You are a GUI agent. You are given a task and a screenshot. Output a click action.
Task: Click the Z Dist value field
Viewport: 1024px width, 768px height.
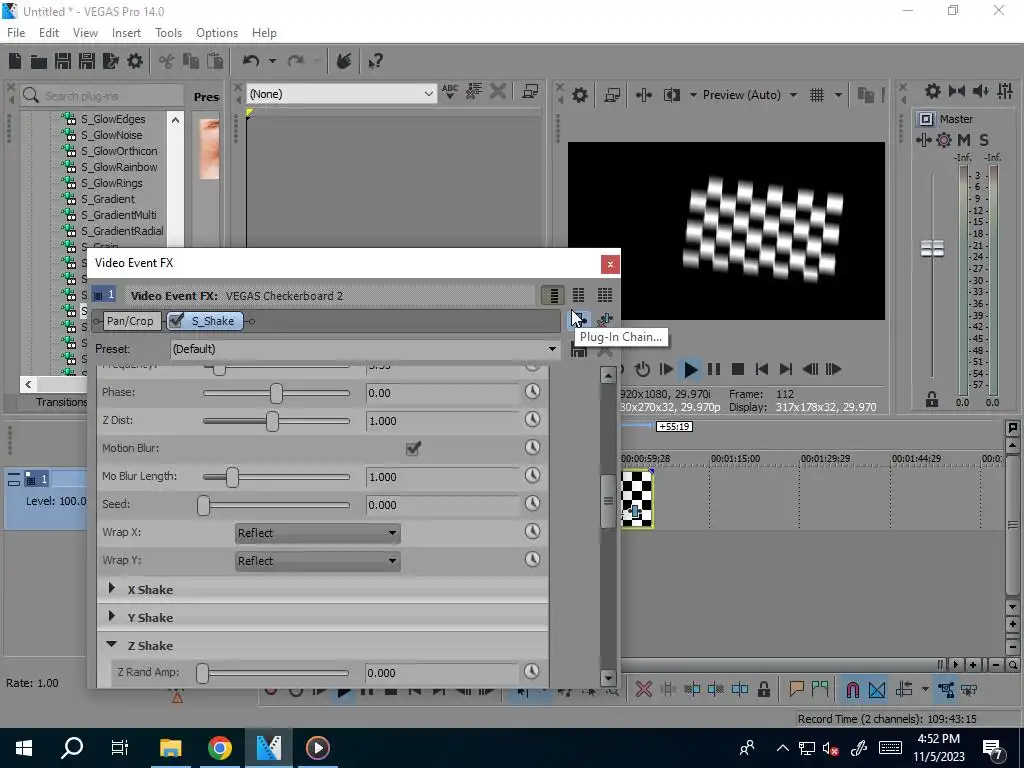coord(442,421)
